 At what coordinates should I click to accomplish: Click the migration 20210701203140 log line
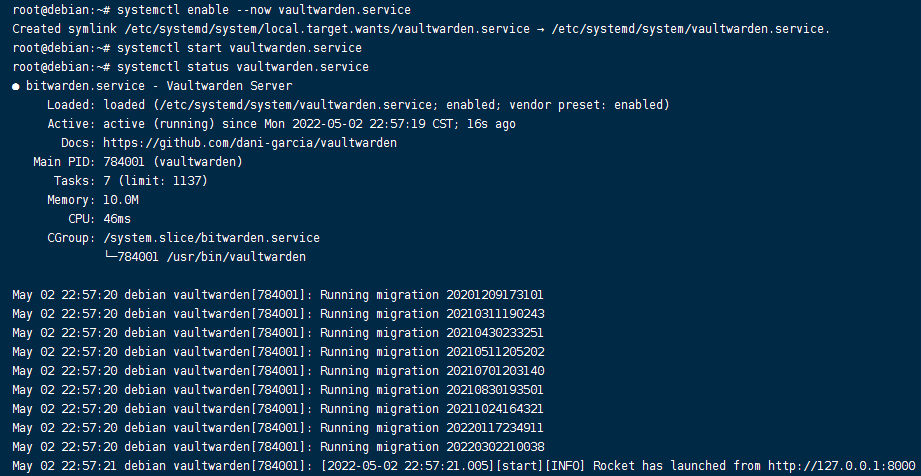[278, 371]
